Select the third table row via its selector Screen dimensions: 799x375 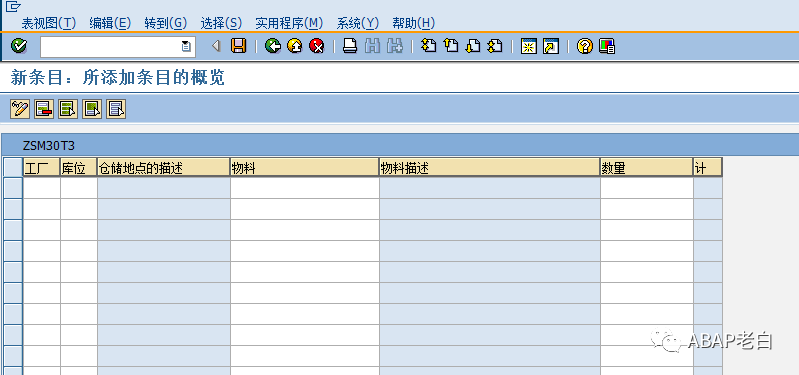[13, 230]
